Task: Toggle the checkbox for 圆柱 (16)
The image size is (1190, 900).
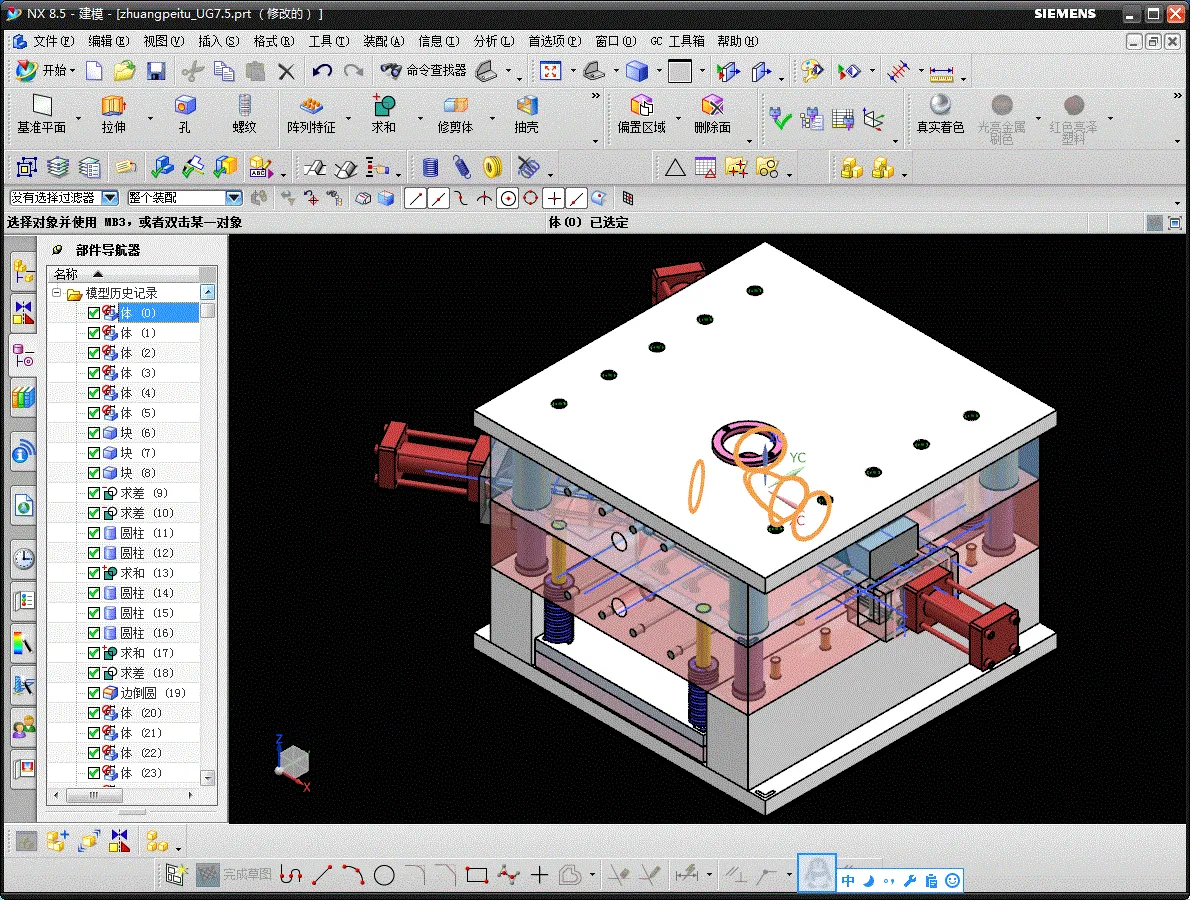Action: 94,633
